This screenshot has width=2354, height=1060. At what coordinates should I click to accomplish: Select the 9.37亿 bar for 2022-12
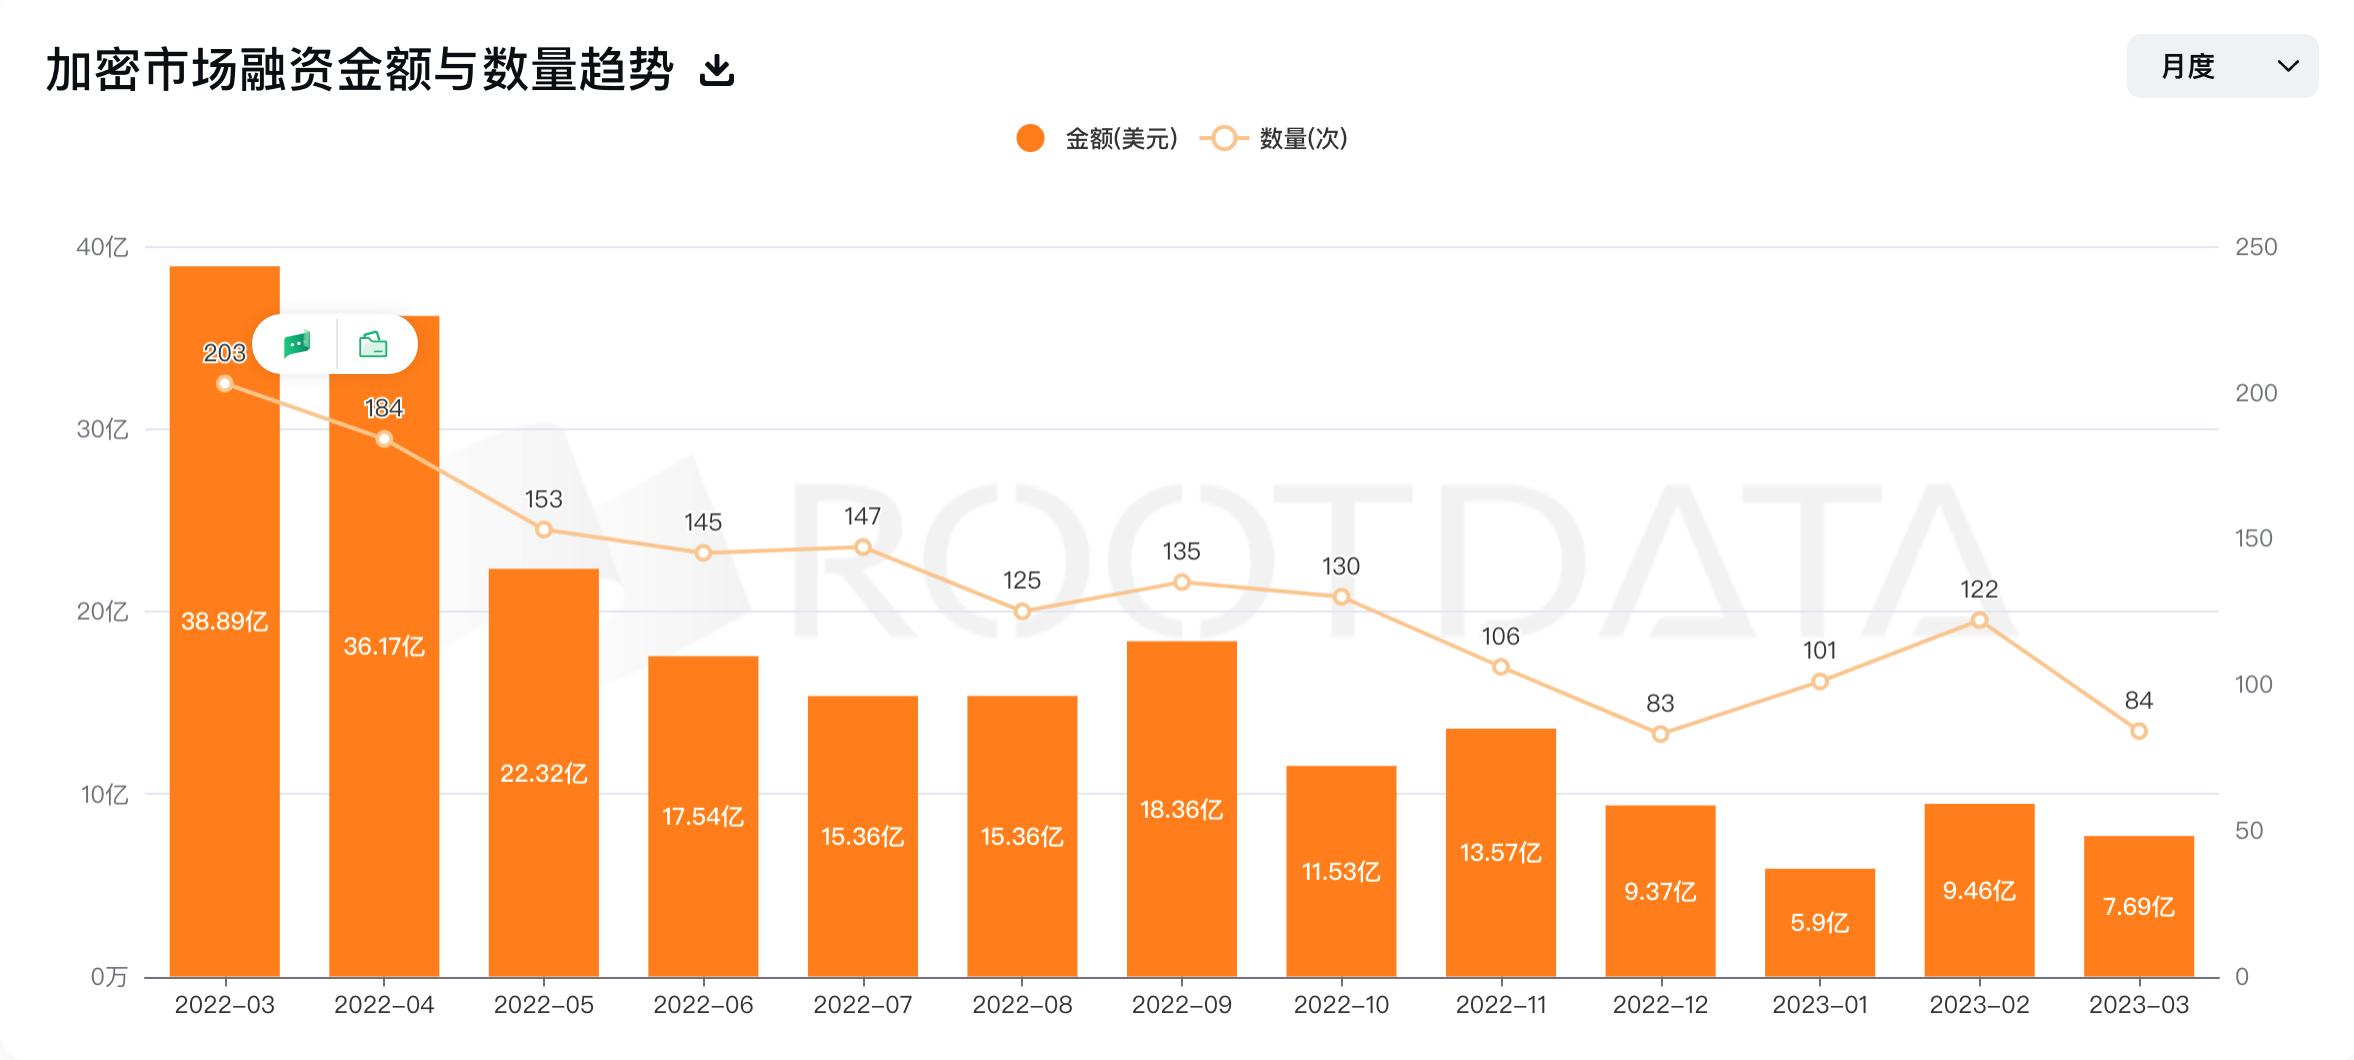coord(1660,891)
